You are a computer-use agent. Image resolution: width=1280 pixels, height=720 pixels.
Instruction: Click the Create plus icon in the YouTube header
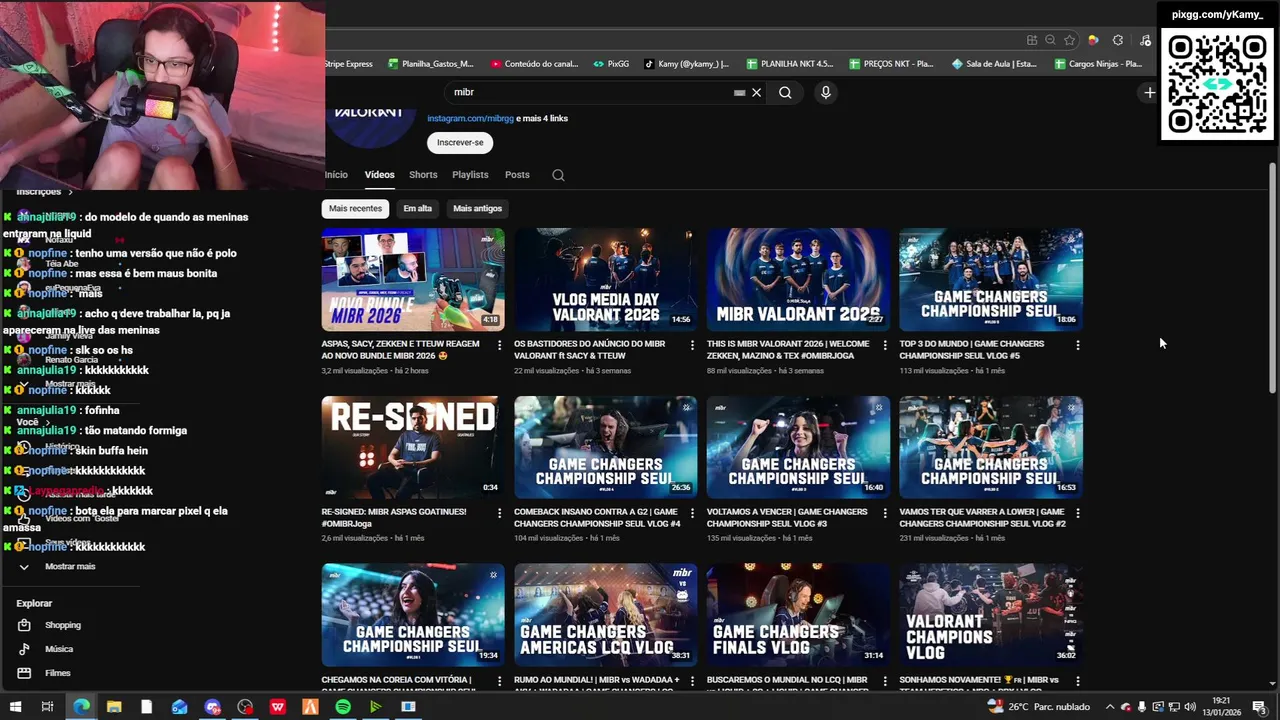pyautogui.click(x=1149, y=92)
